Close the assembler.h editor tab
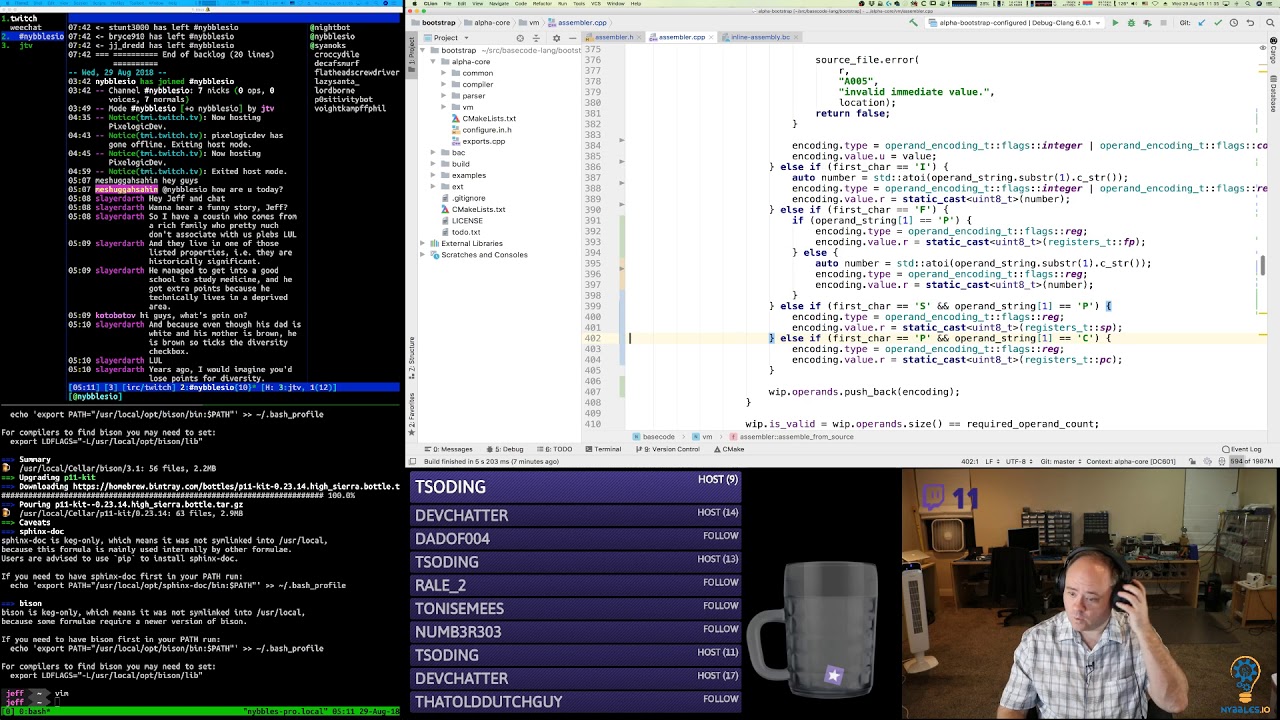This screenshot has width=1280, height=720. (x=639, y=37)
